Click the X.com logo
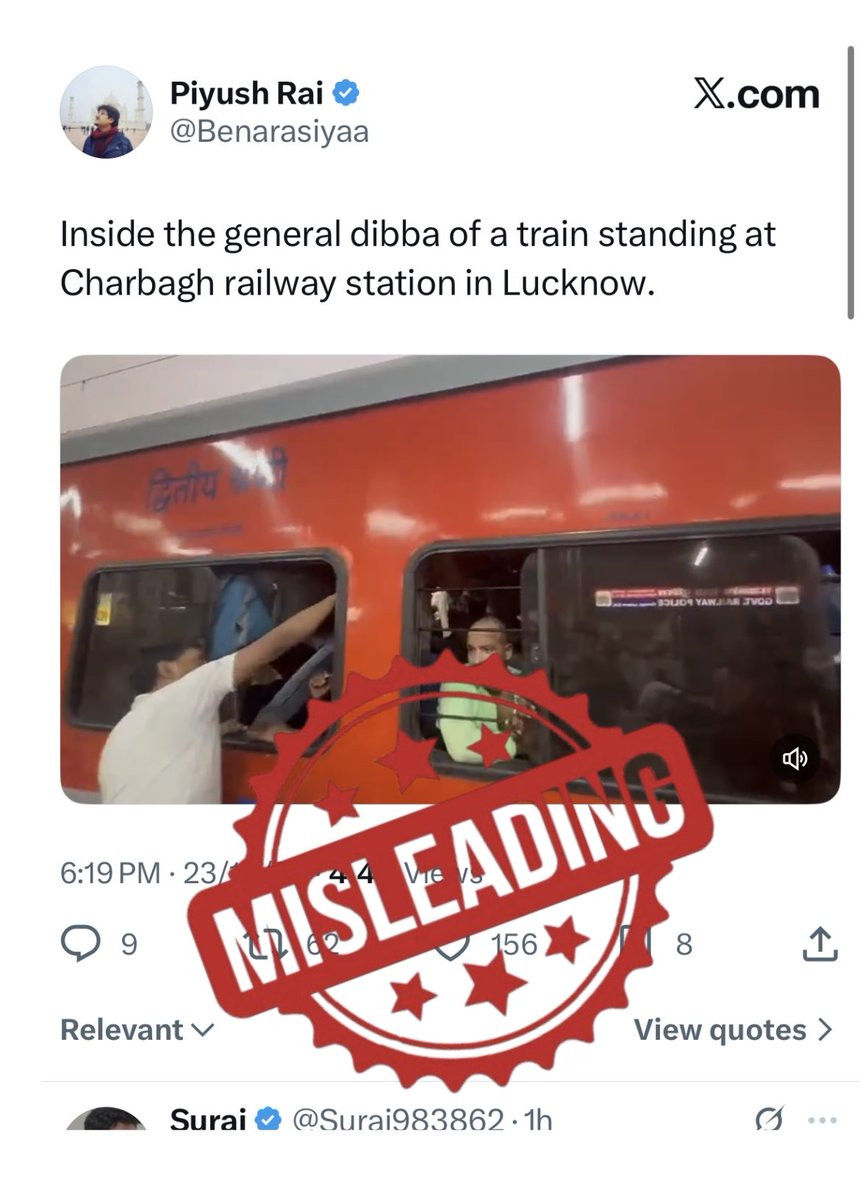 pyautogui.click(x=756, y=95)
